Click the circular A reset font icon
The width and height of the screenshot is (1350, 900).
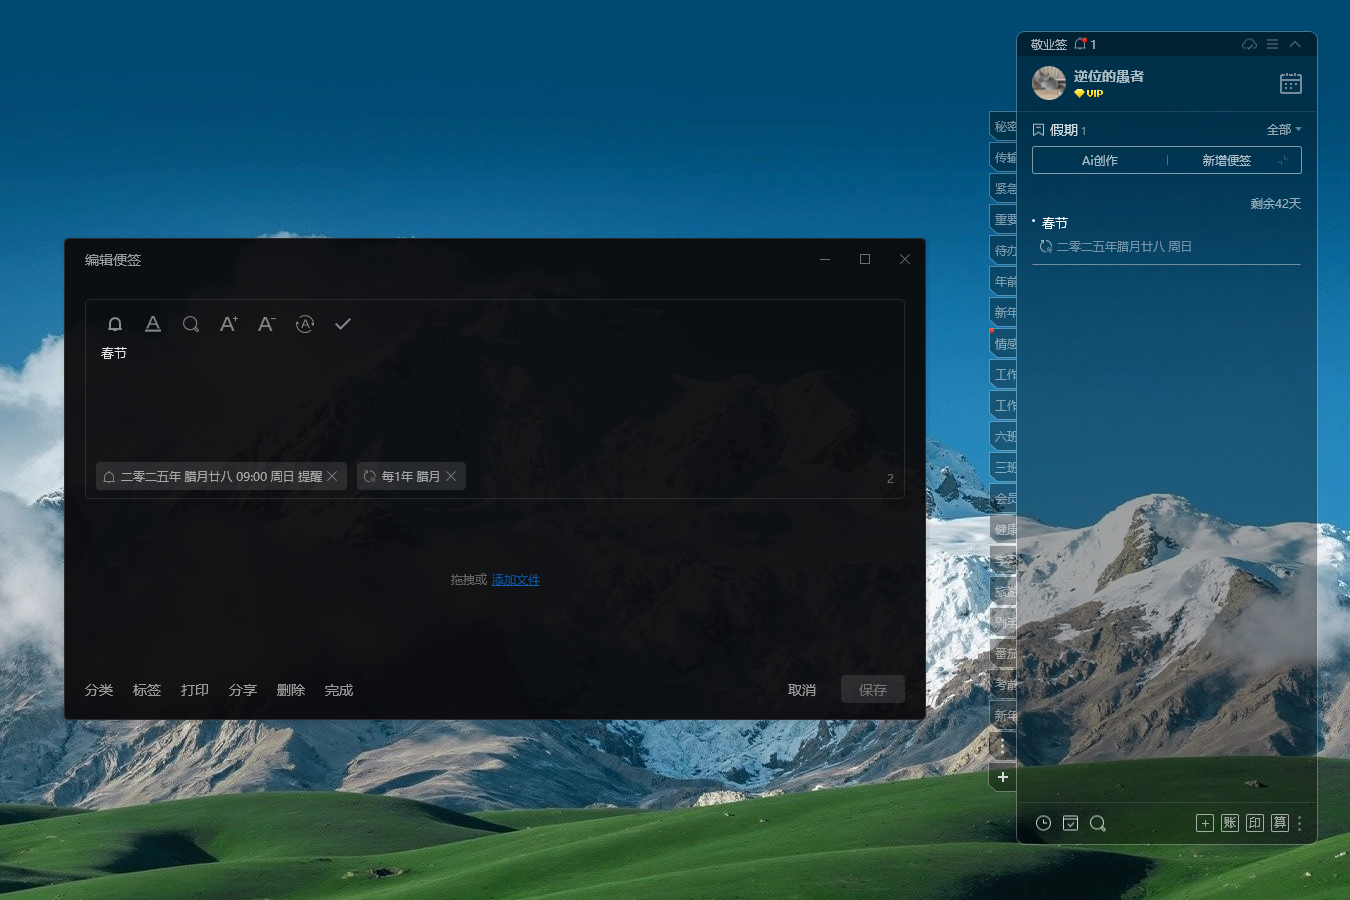tap(305, 324)
